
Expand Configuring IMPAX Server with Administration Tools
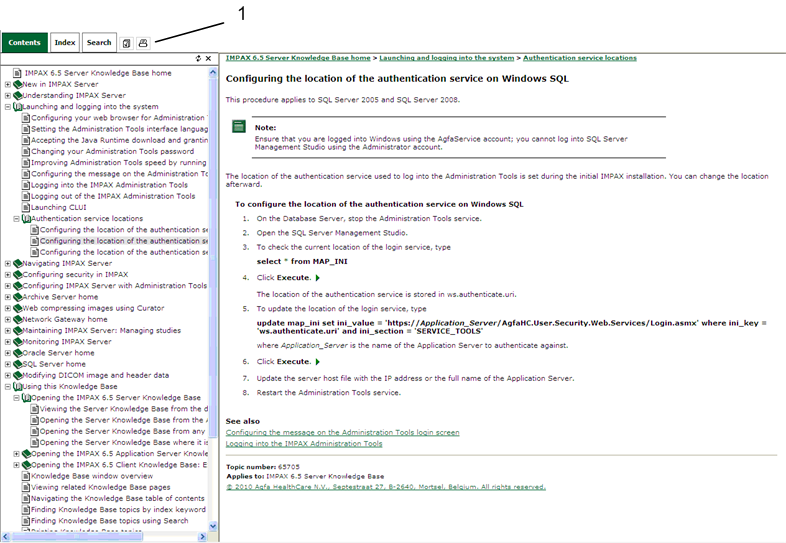coord(8,286)
